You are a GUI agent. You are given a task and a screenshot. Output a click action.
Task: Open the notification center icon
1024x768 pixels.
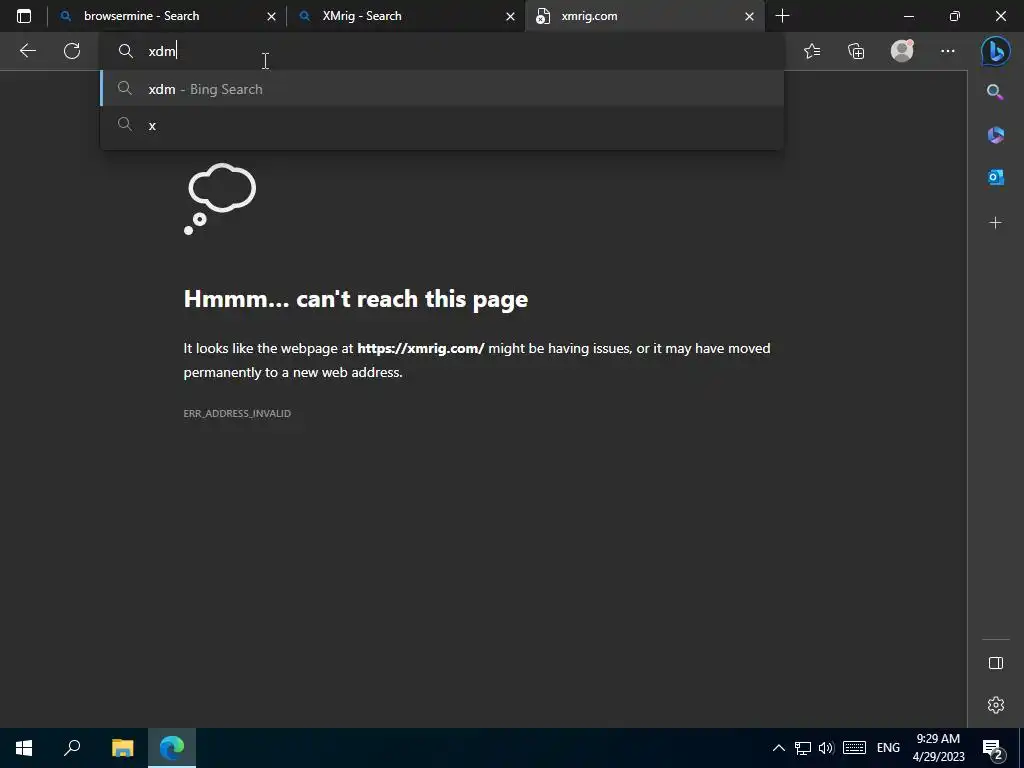[x=993, y=748]
